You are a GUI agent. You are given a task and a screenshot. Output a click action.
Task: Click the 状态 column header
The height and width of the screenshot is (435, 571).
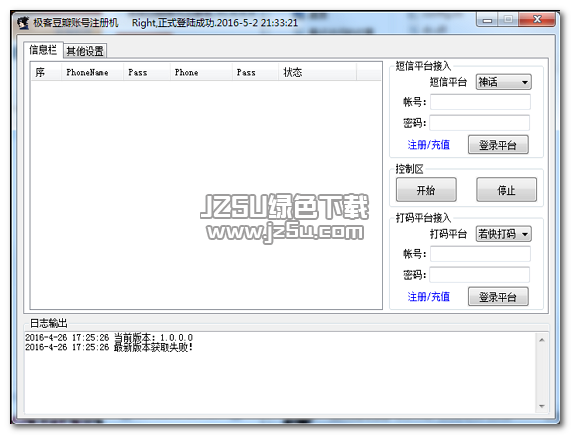[x=317, y=72]
